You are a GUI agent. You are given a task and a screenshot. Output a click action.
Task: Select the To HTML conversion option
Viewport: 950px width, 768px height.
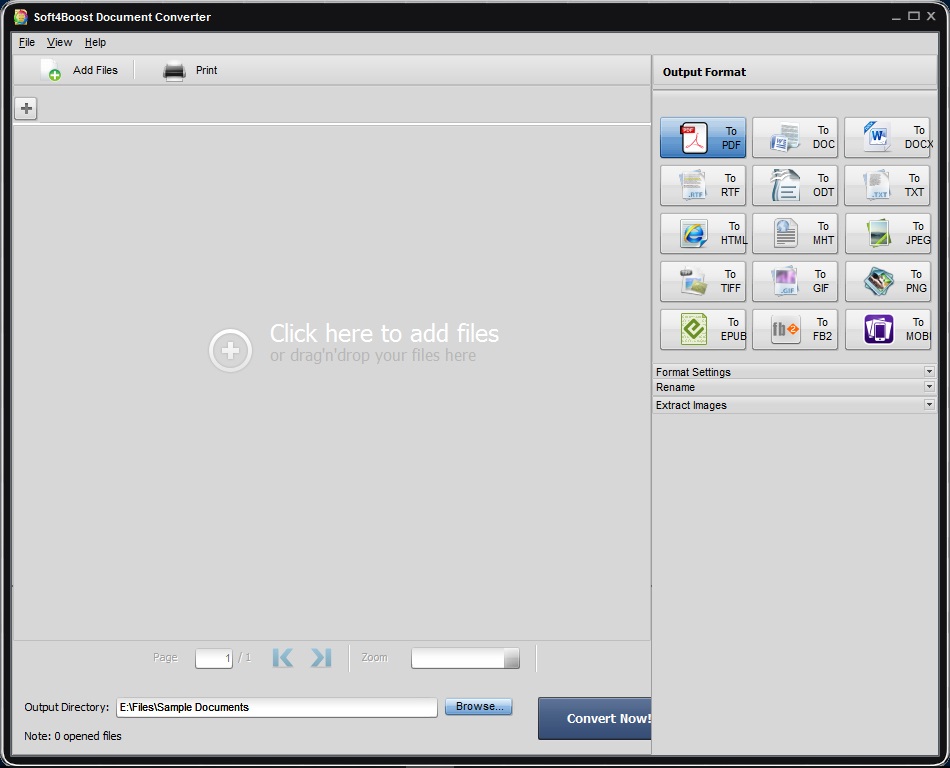703,233
